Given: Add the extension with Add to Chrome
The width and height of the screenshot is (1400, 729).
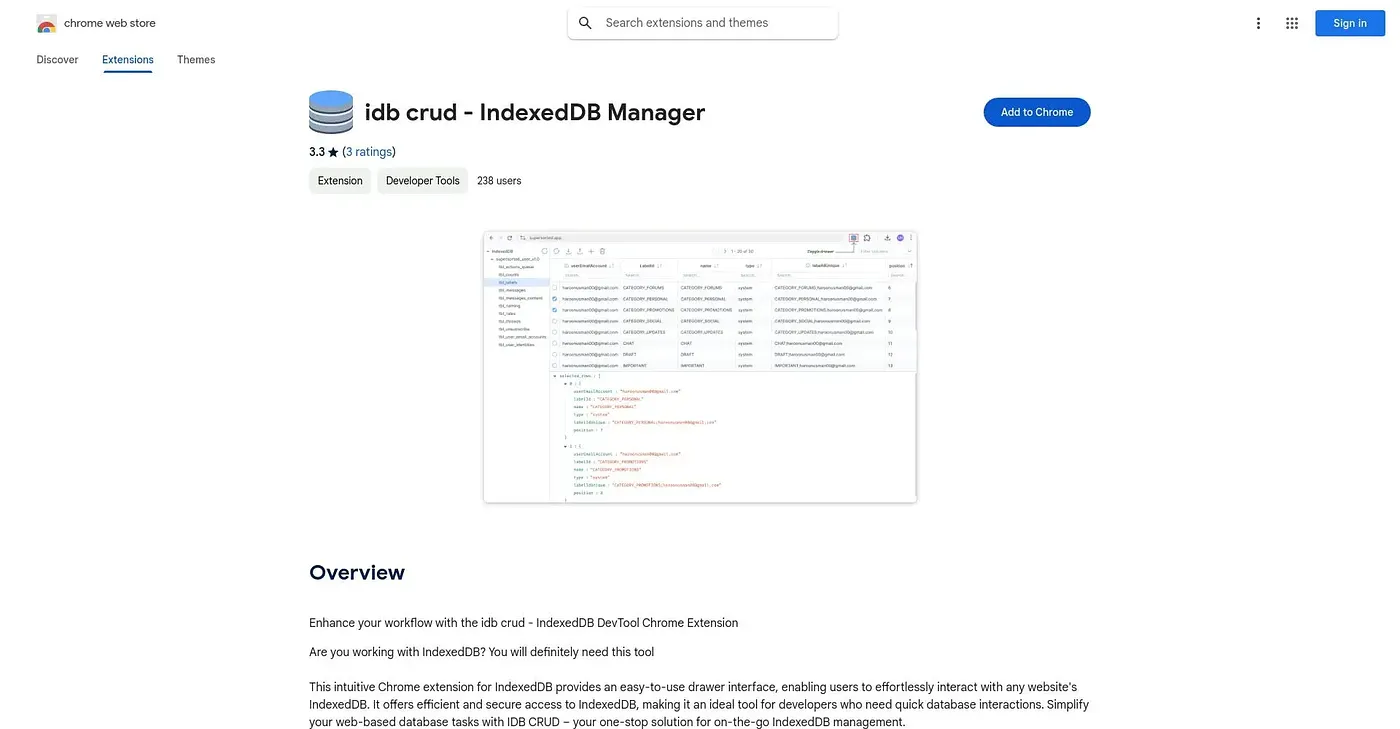Looking at the screenshot, I should 1037,112.
